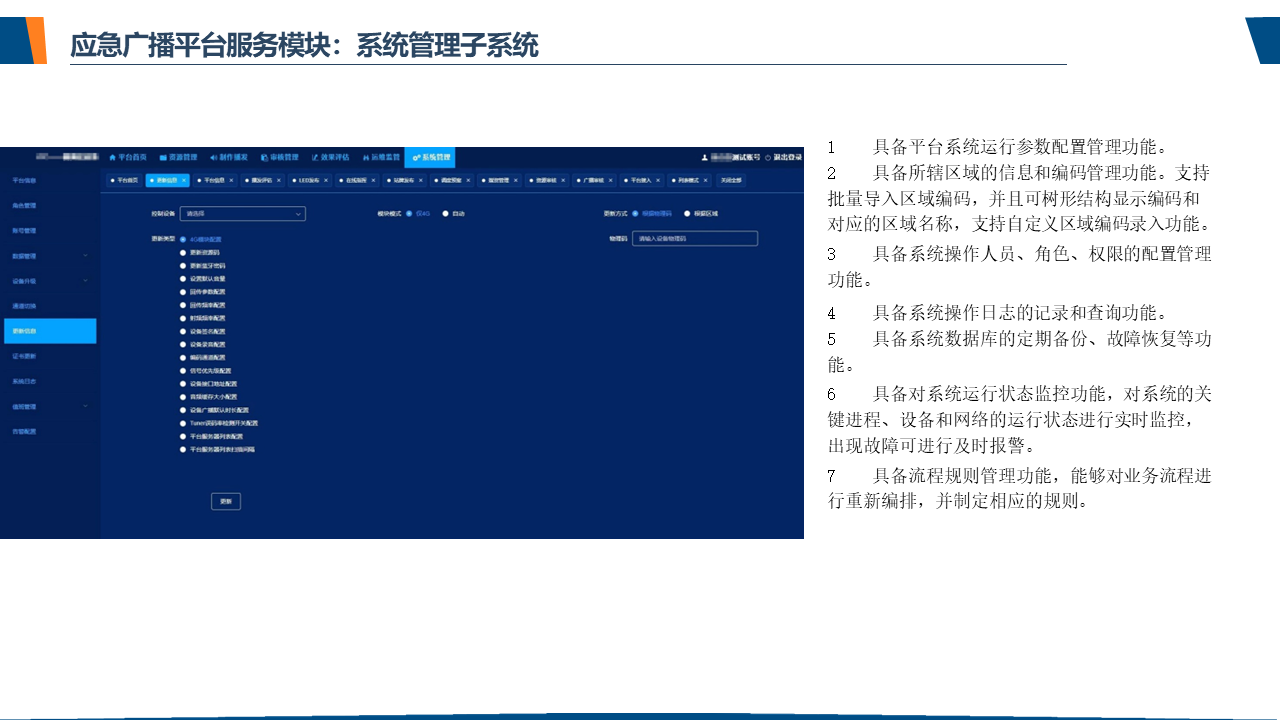Screen dimensions: 1280x720
Task: Click the gear icon on 系统管理
Action: pos(416,157)
